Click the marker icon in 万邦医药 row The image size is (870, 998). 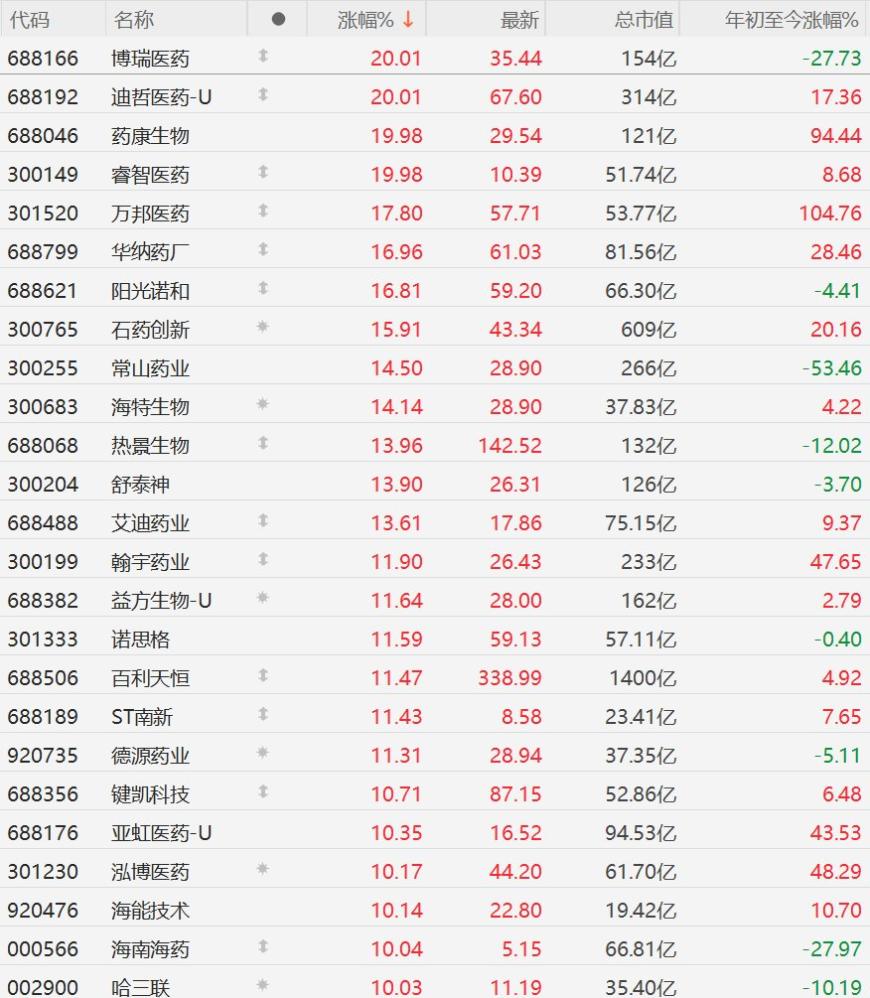[263, 211]
